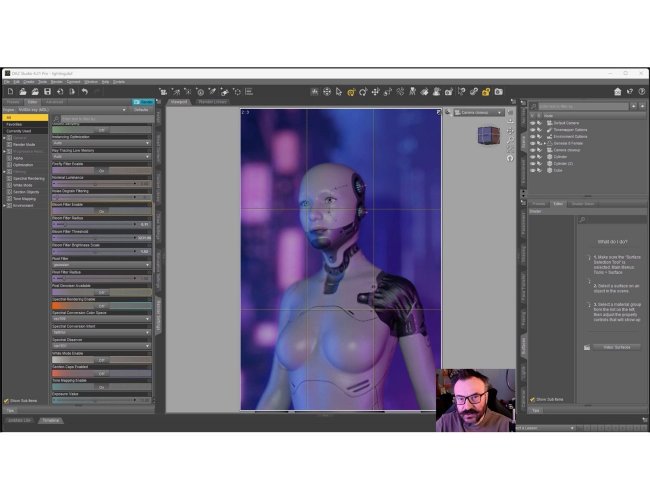The width and height of the screenshot is (650, 500).
Task: Open the viewport camera selection dropdown
Action: click(x=478, y=113)
